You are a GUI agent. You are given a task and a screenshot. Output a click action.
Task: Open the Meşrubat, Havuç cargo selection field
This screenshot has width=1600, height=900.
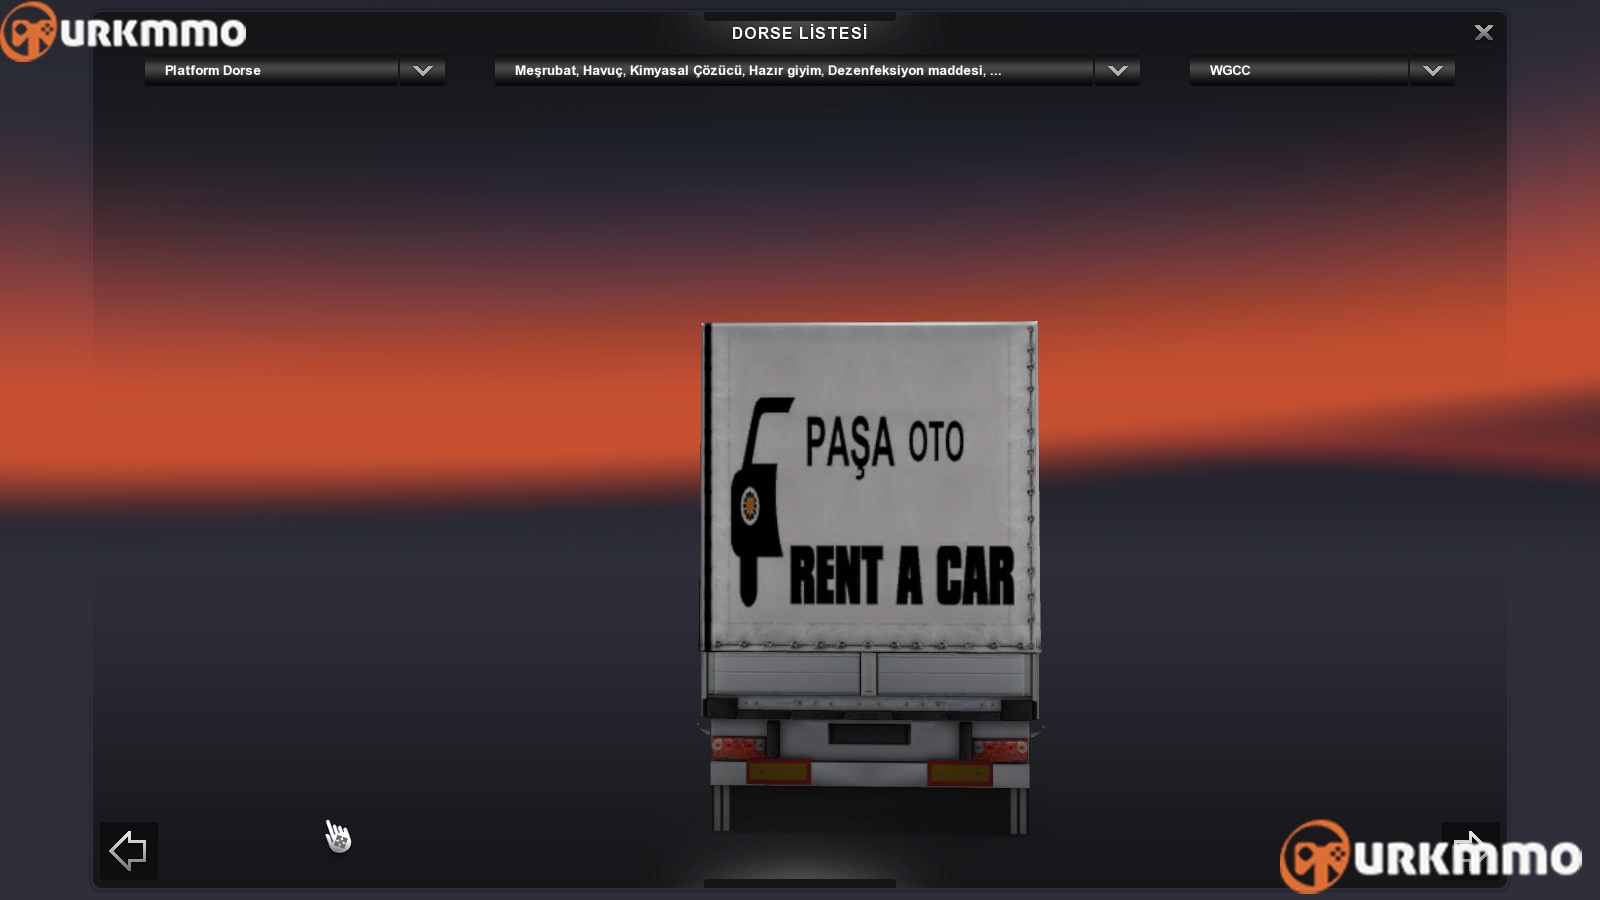tap(794, 71)
